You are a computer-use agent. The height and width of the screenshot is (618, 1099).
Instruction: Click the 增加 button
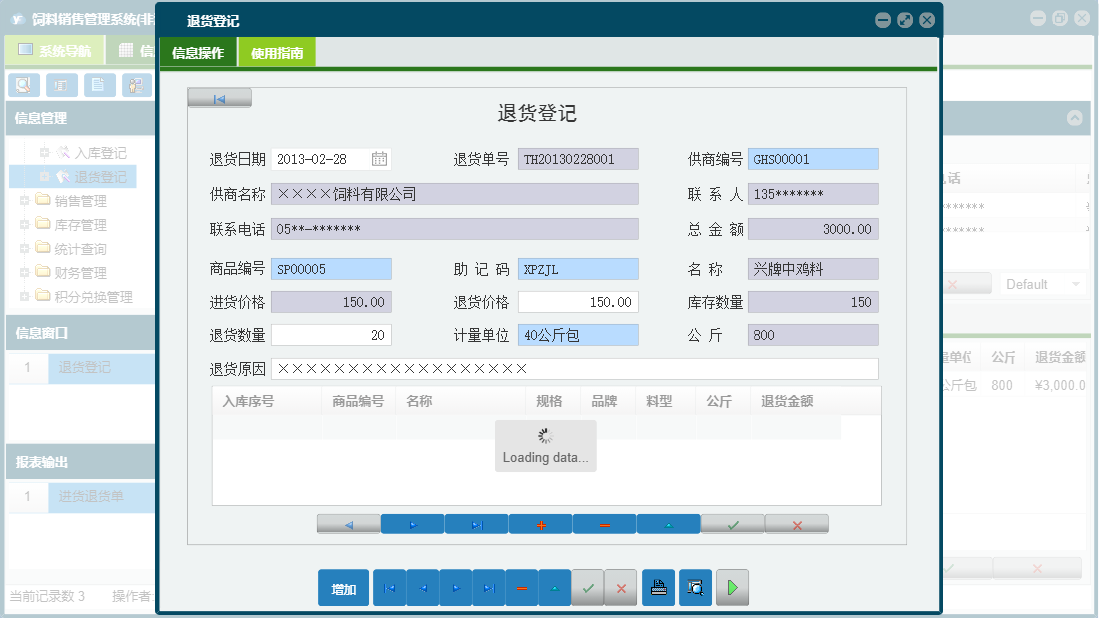pyautogui.click(x=343, y=588)
